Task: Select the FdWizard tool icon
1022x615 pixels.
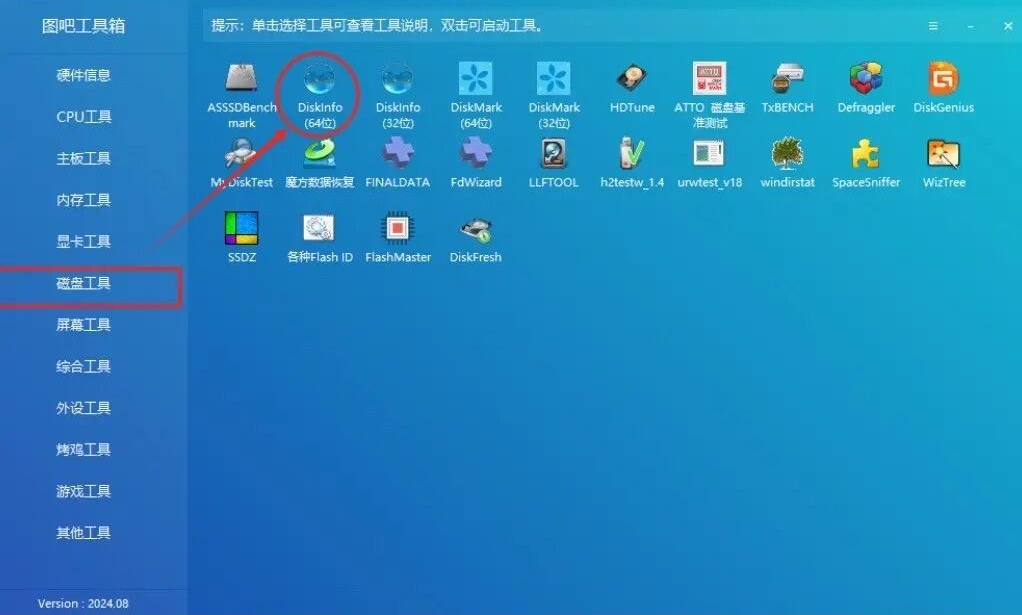Action: click(x=476, y=154)
